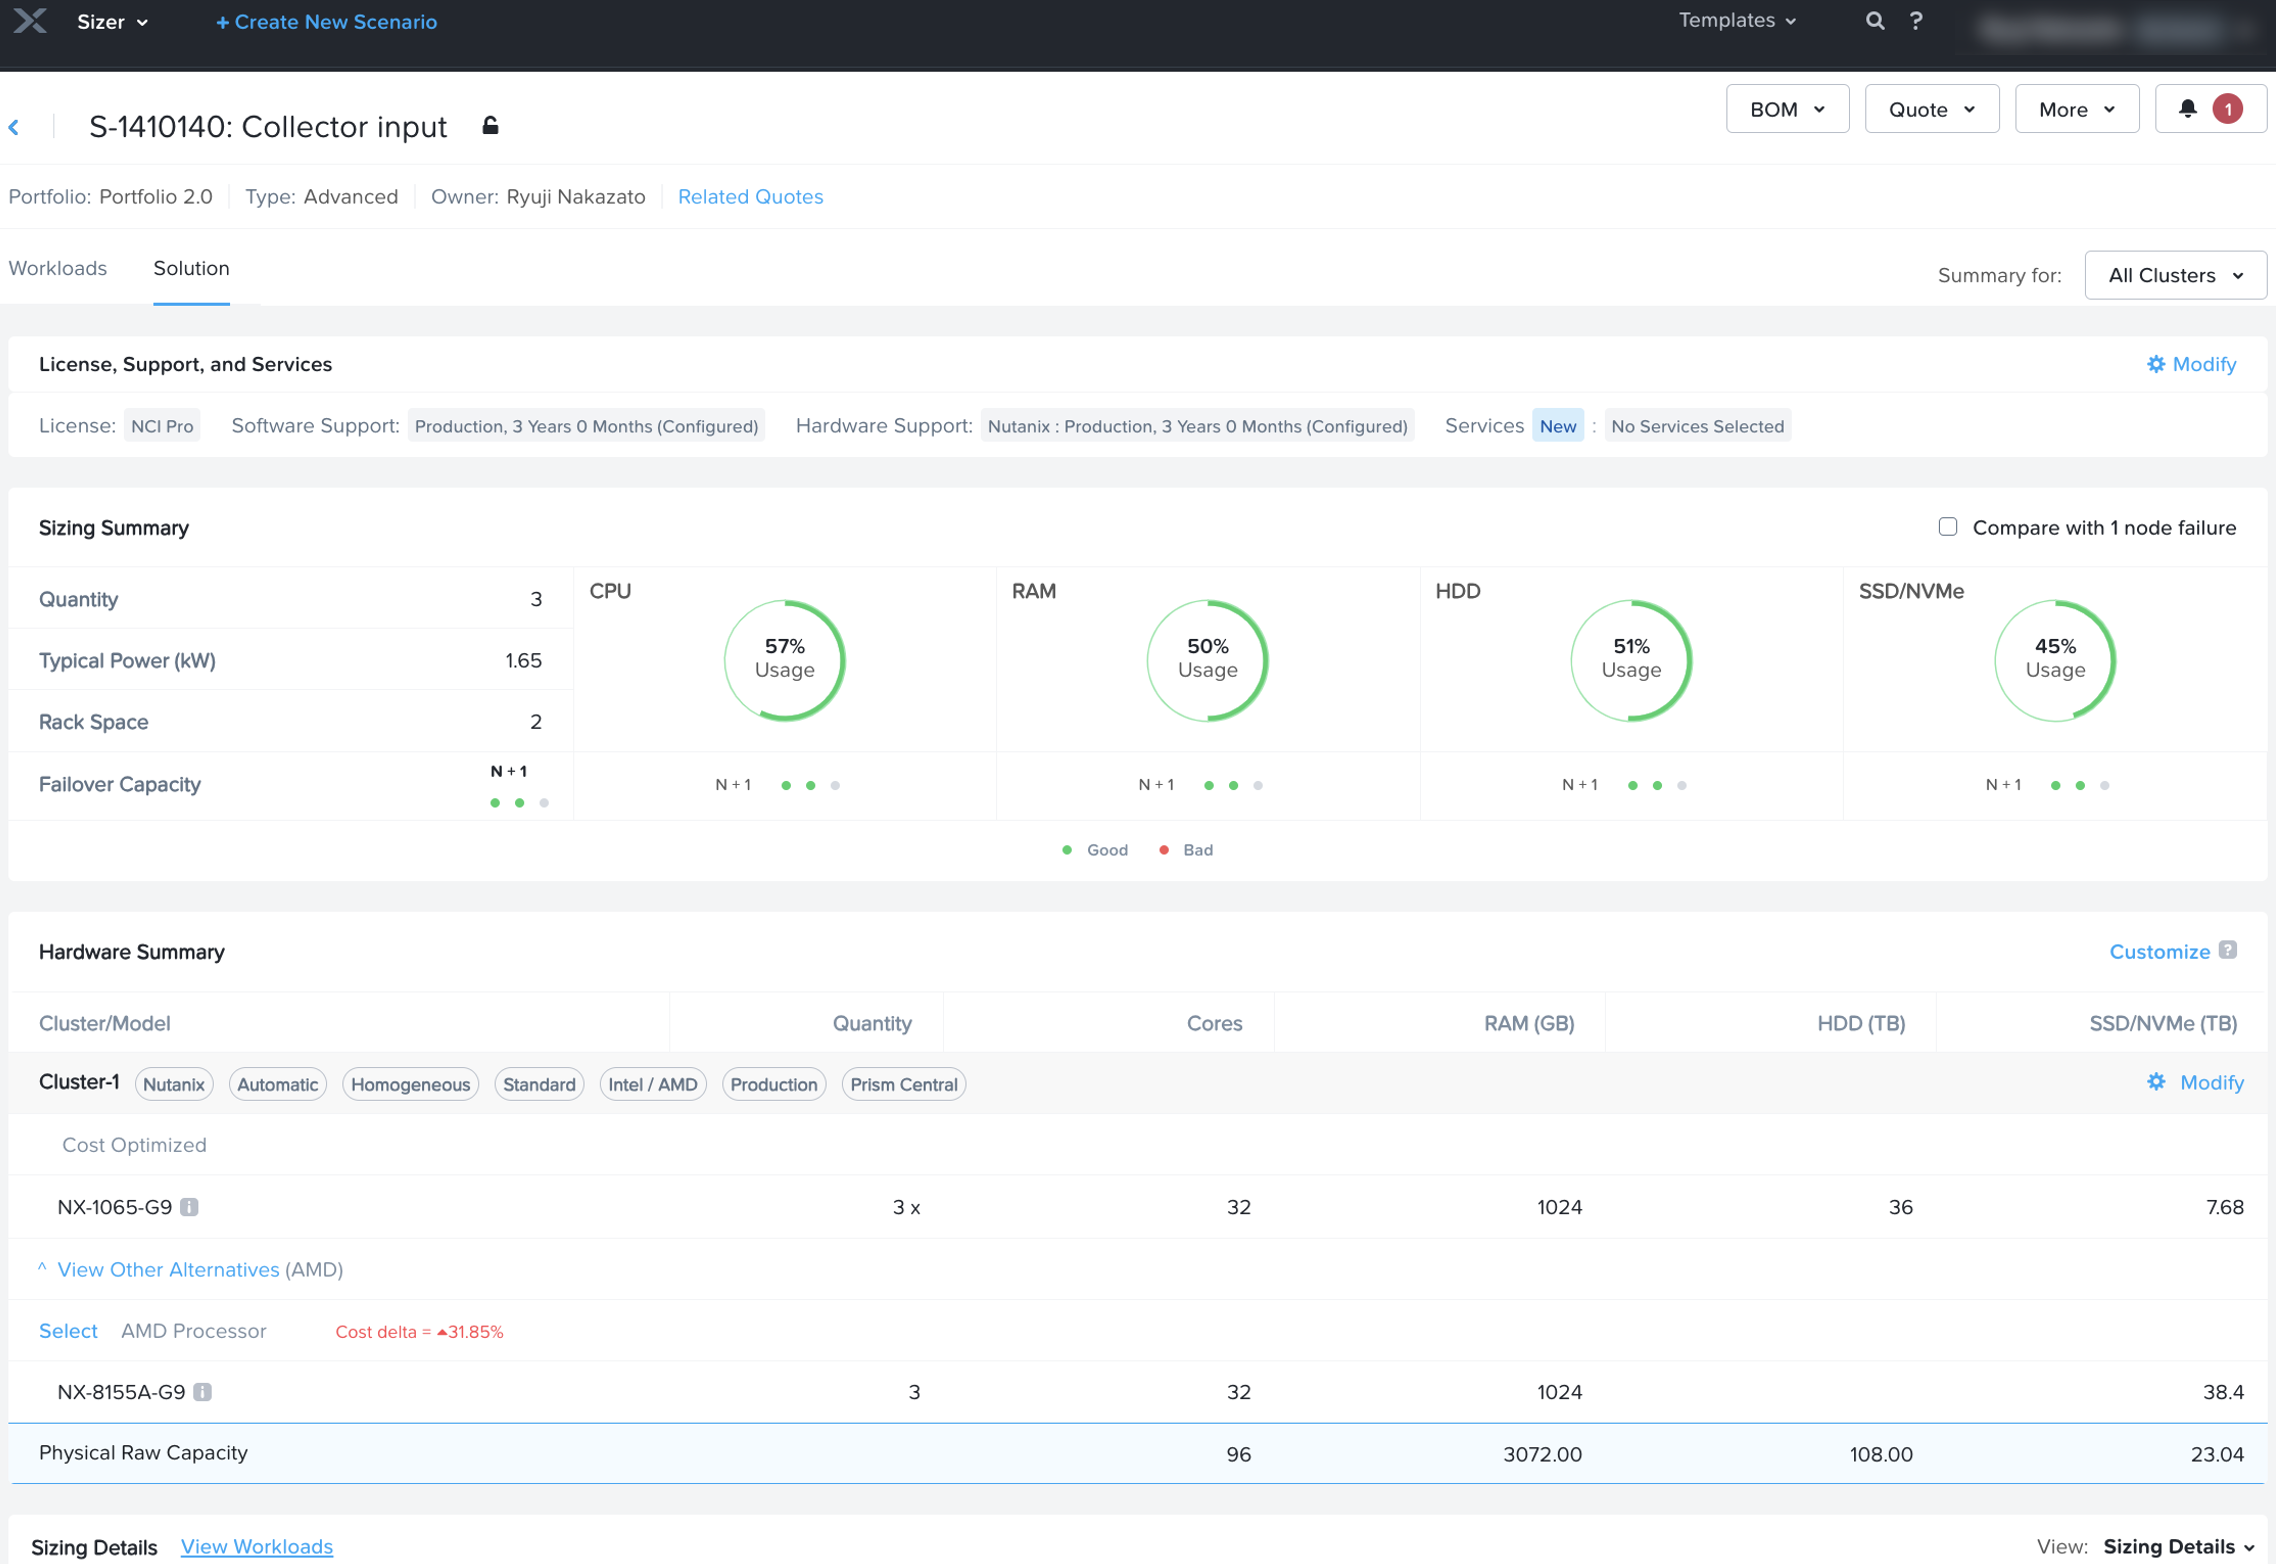Open the search magnifier icon
The width and height of the screenshot is (2276, 1564).
tap(1875, 21)
